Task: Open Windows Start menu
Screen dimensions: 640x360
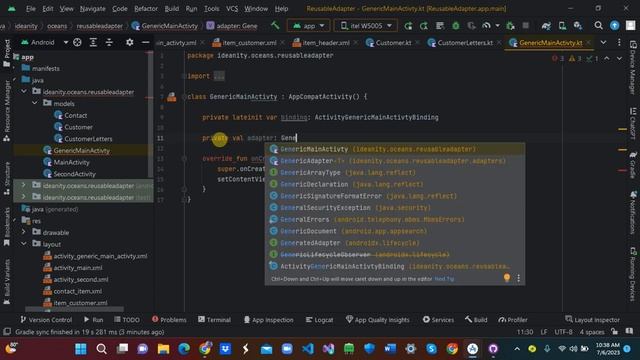Action: coord(81,349)
